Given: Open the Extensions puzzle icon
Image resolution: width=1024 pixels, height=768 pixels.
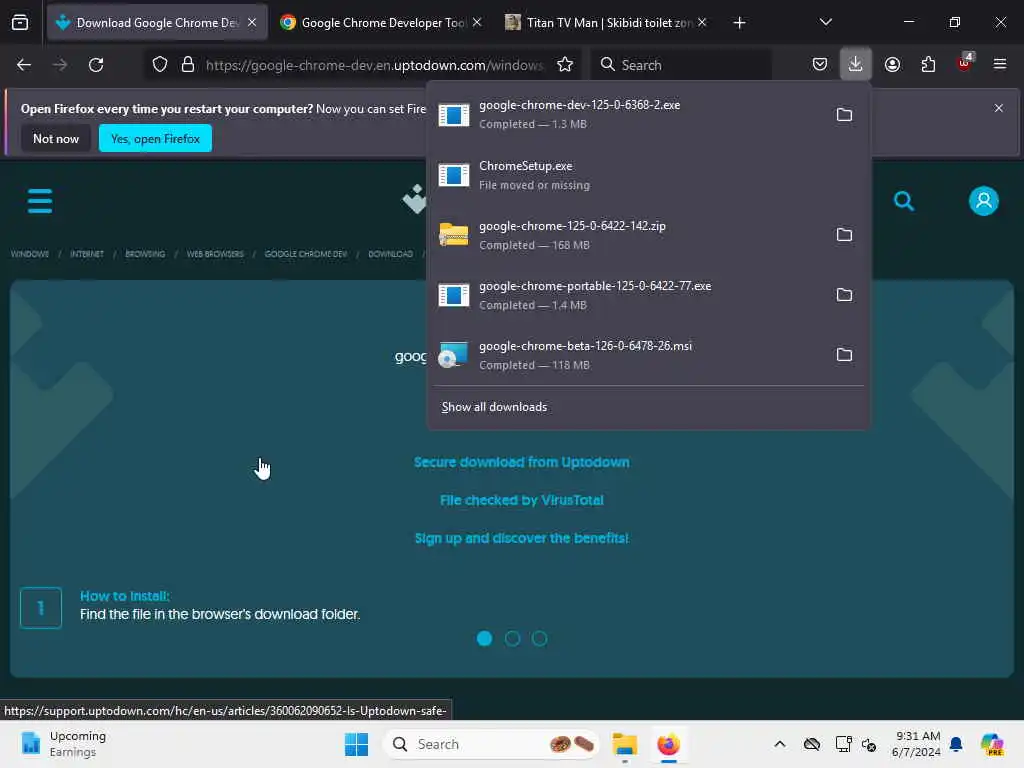Looking at the screenshot, I should (928, 65).
